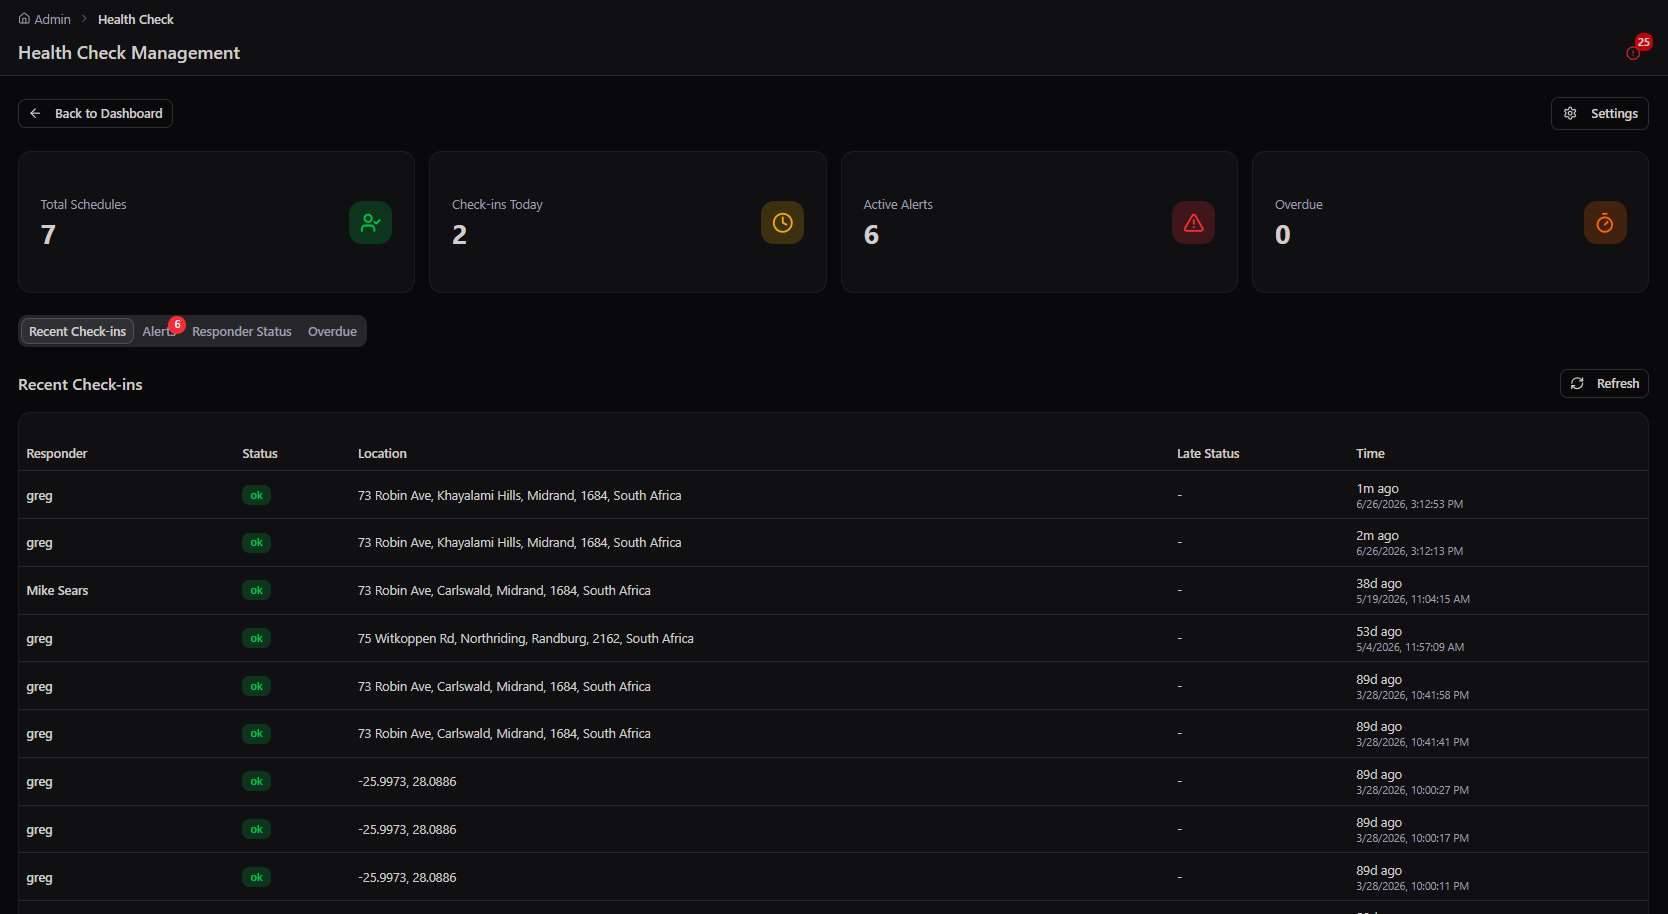Screen dimensions: 1668x914
Task: Select the Mike Sears responder name
Action: point(57,590)
